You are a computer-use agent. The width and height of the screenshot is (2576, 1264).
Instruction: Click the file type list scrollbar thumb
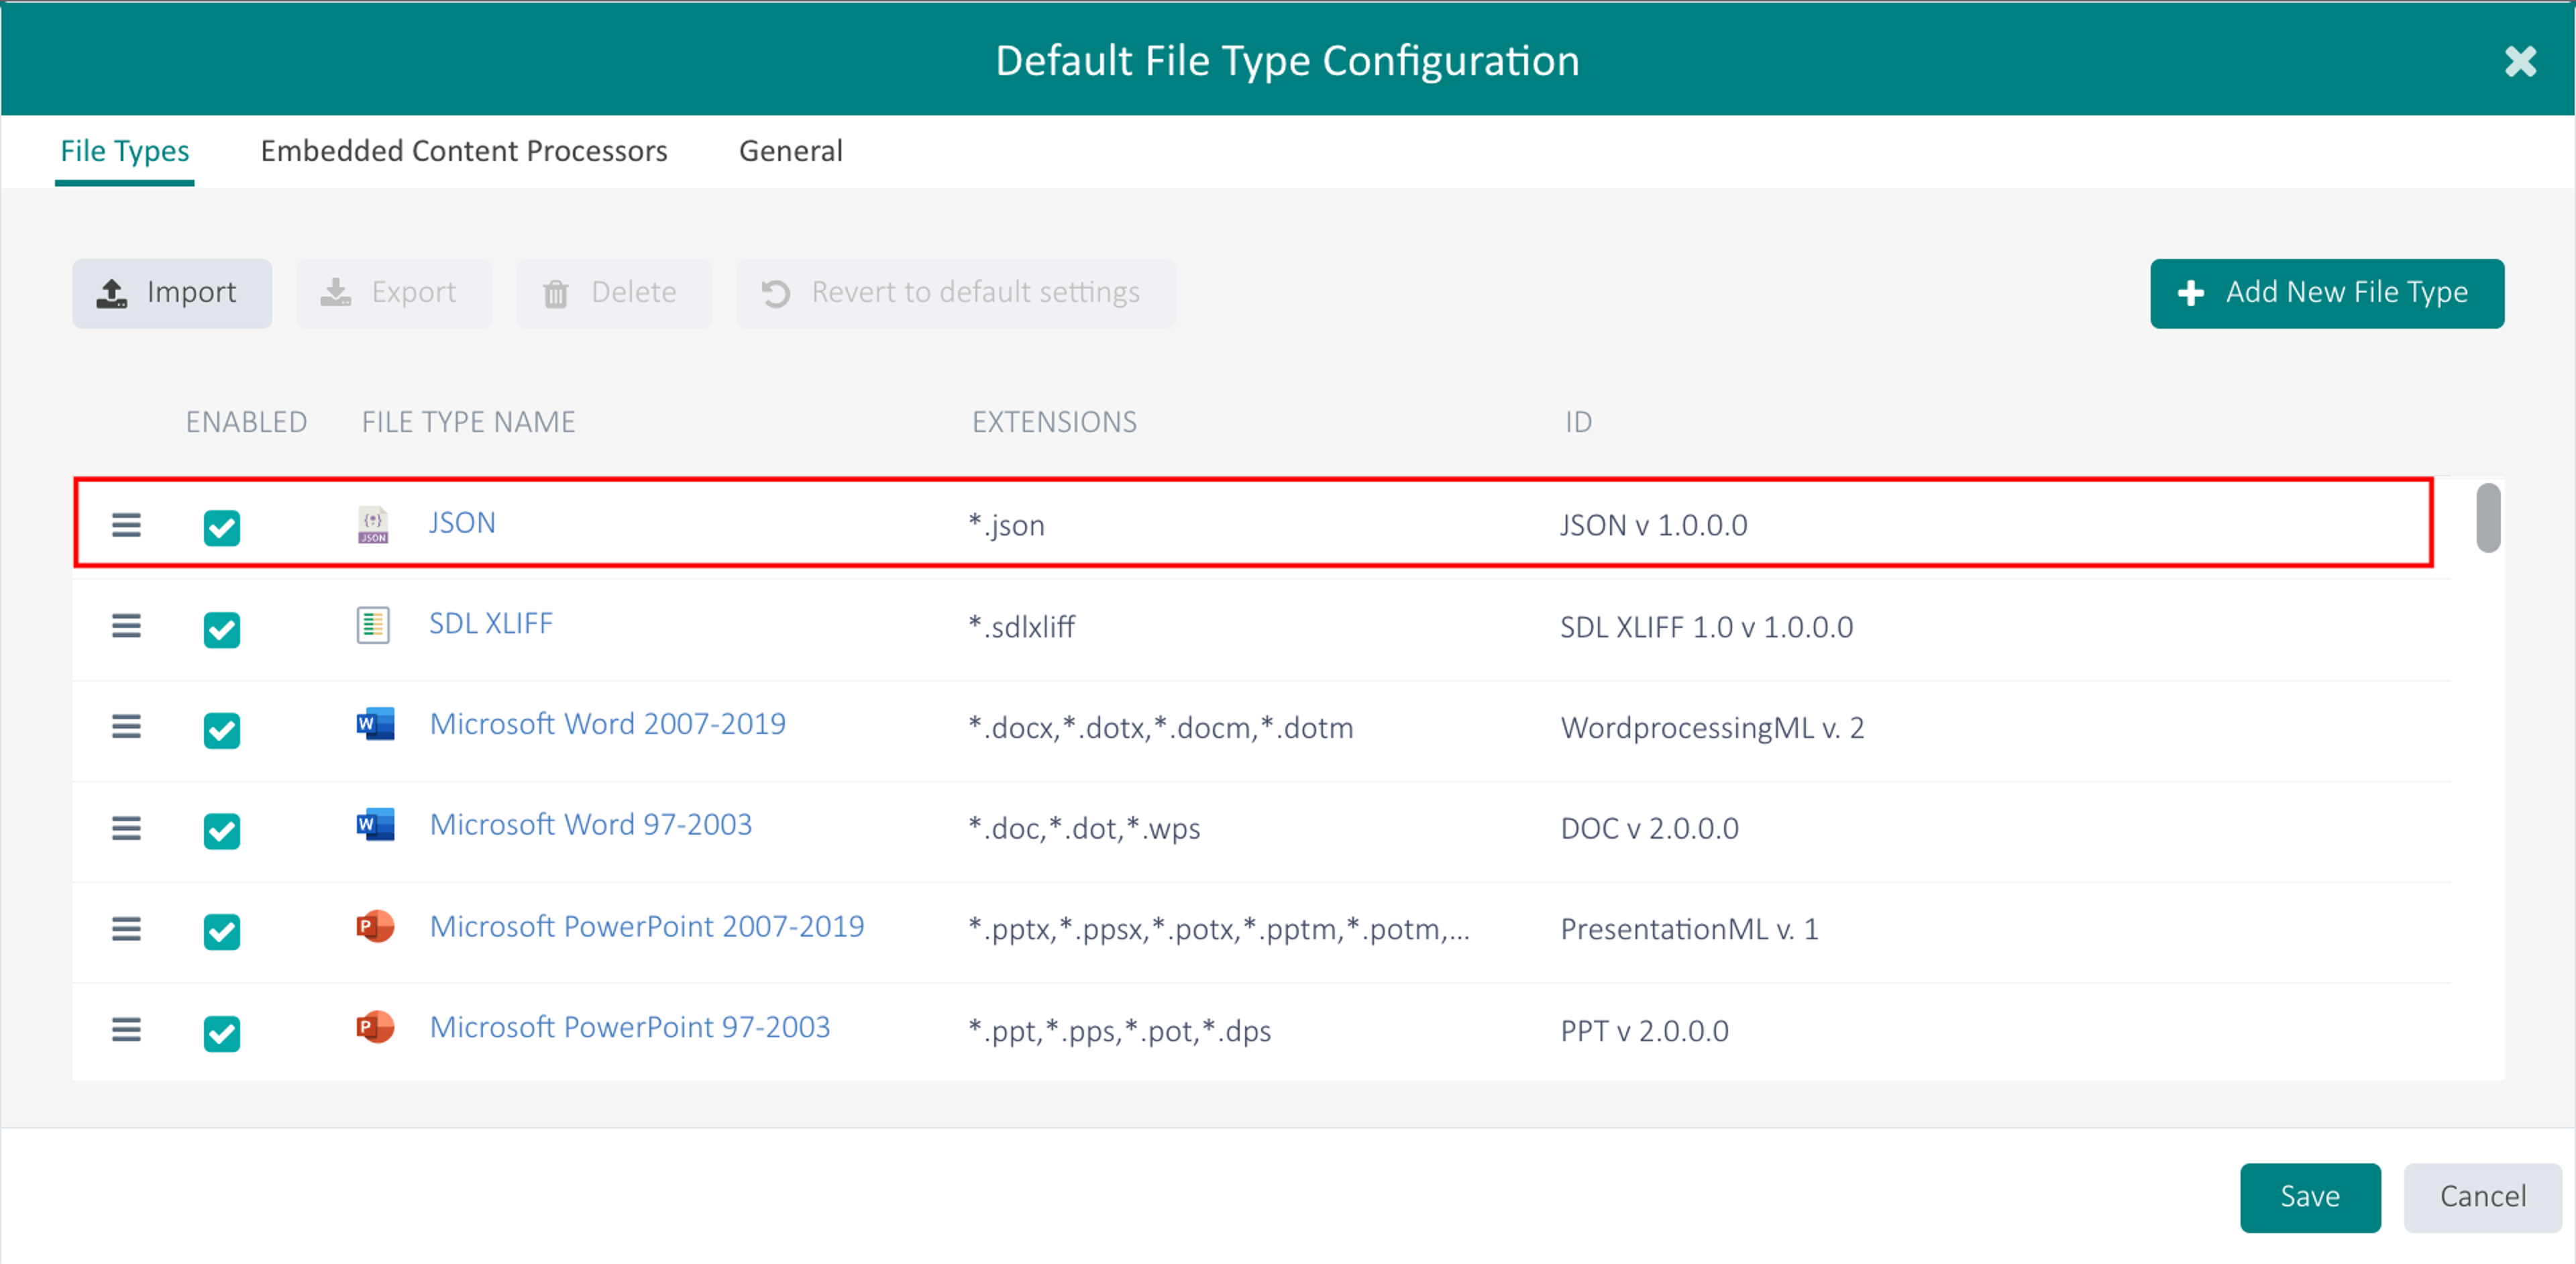pos(2488,517)
